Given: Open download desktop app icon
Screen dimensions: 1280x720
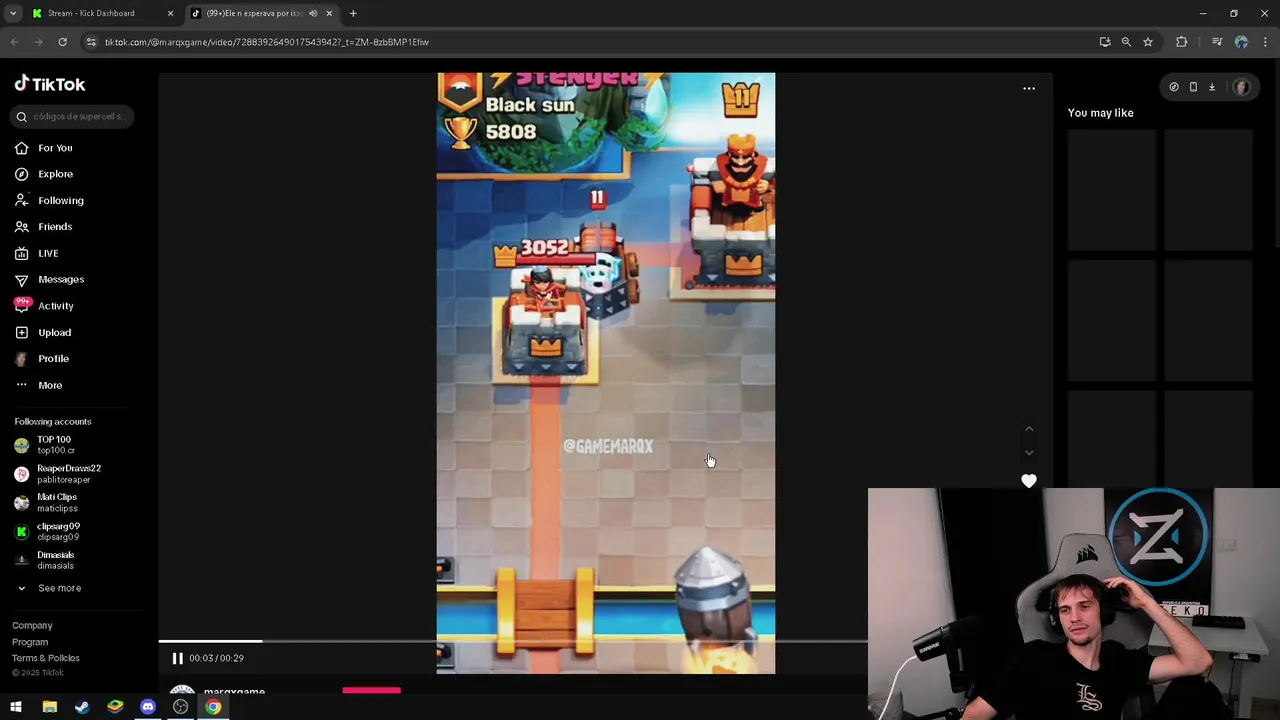Looking at the screenshot, I should (1212, 87).
